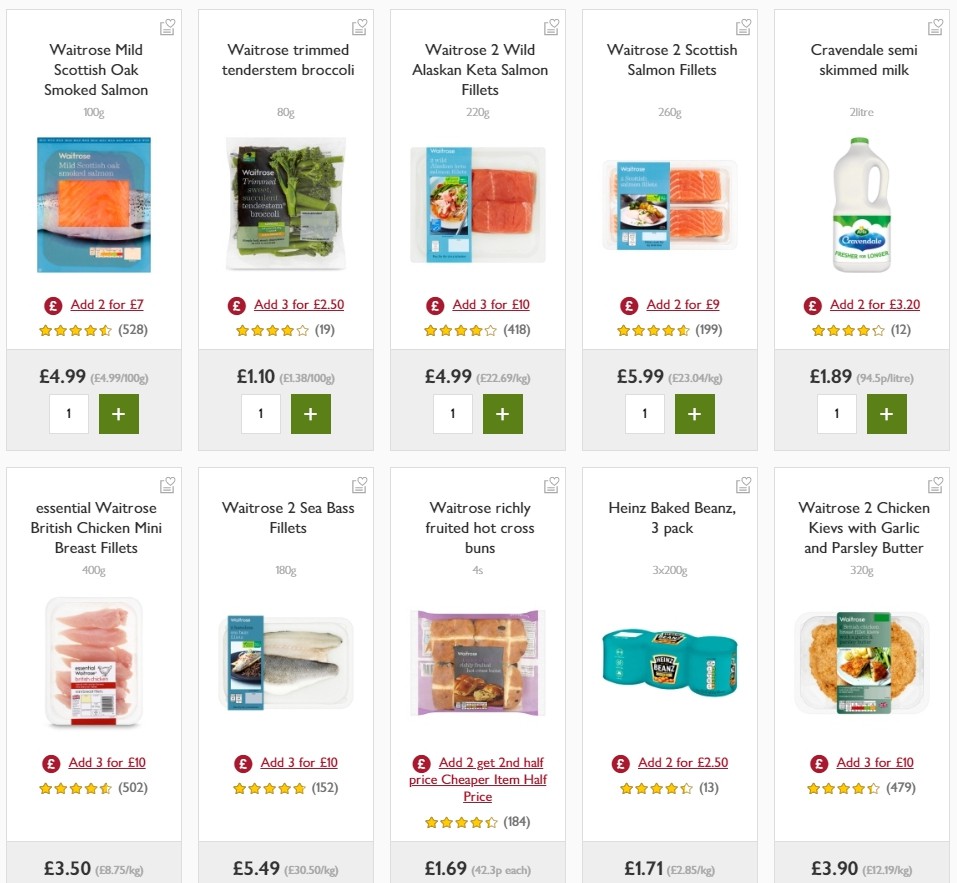
Task: Click the quantity field for tenderstem broccoli
Action: (x=261, y=413)
